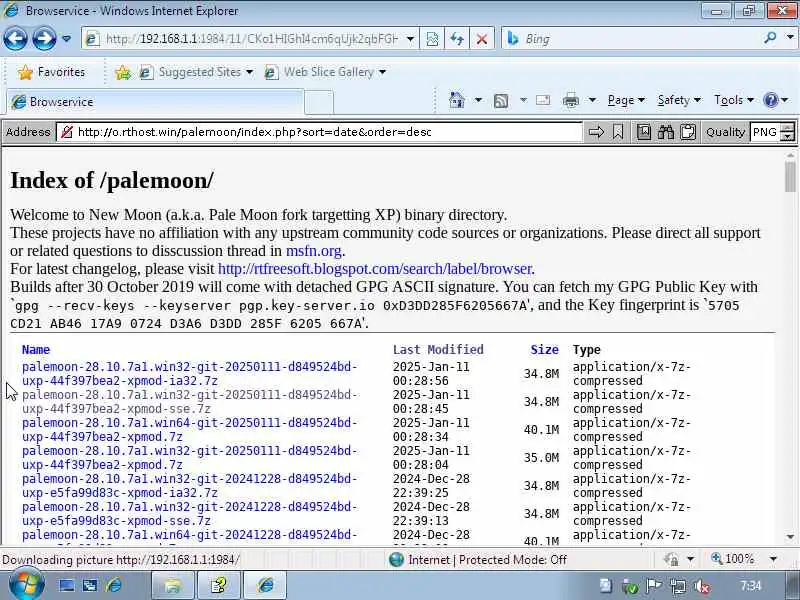Open the Safety menu
The height and width of the screenshot is (600, 800).
(x=679, y=100)
